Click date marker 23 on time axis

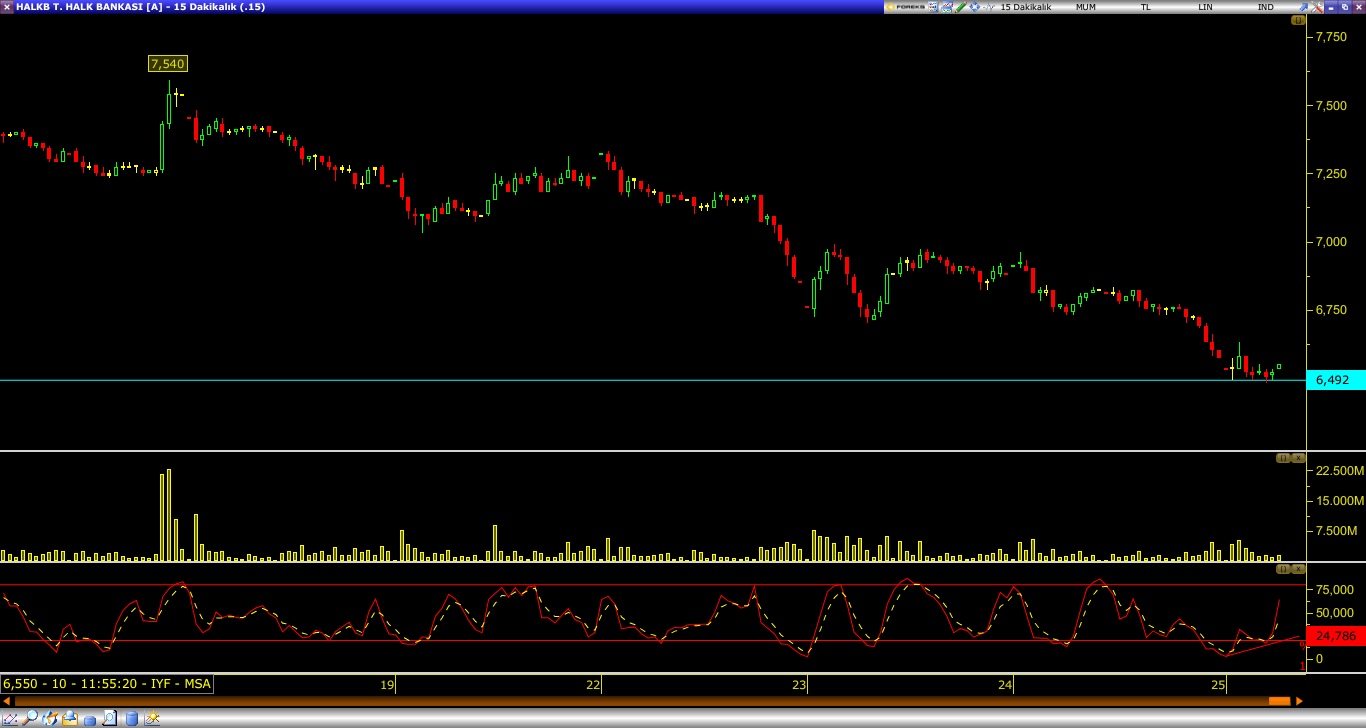coord(799,685)
